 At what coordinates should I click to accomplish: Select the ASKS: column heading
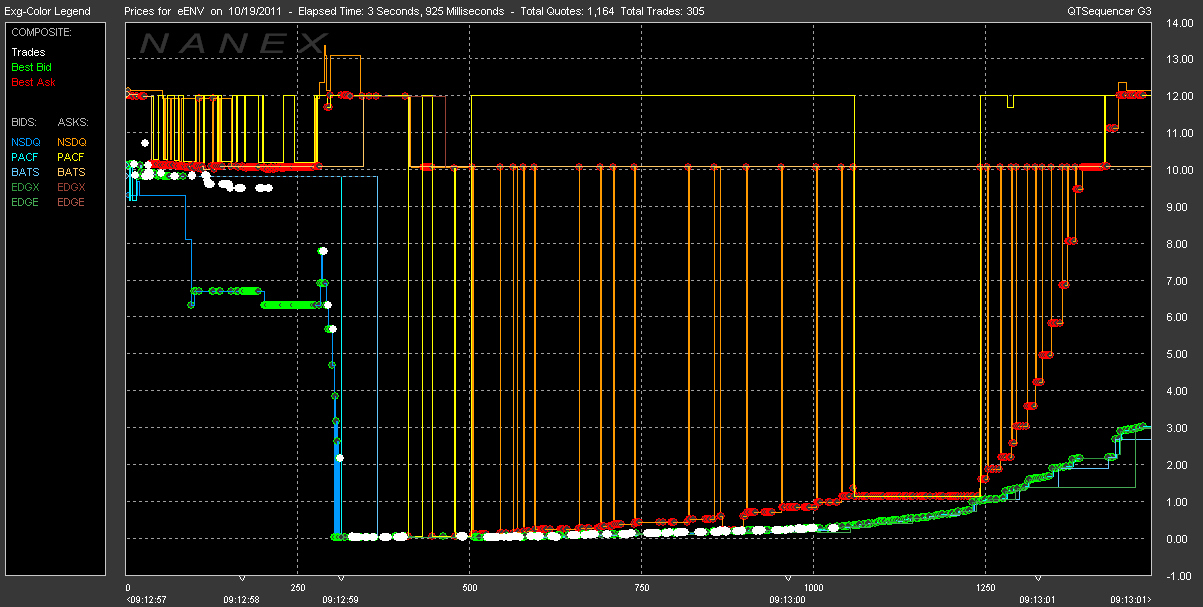[x=73, y=122]
